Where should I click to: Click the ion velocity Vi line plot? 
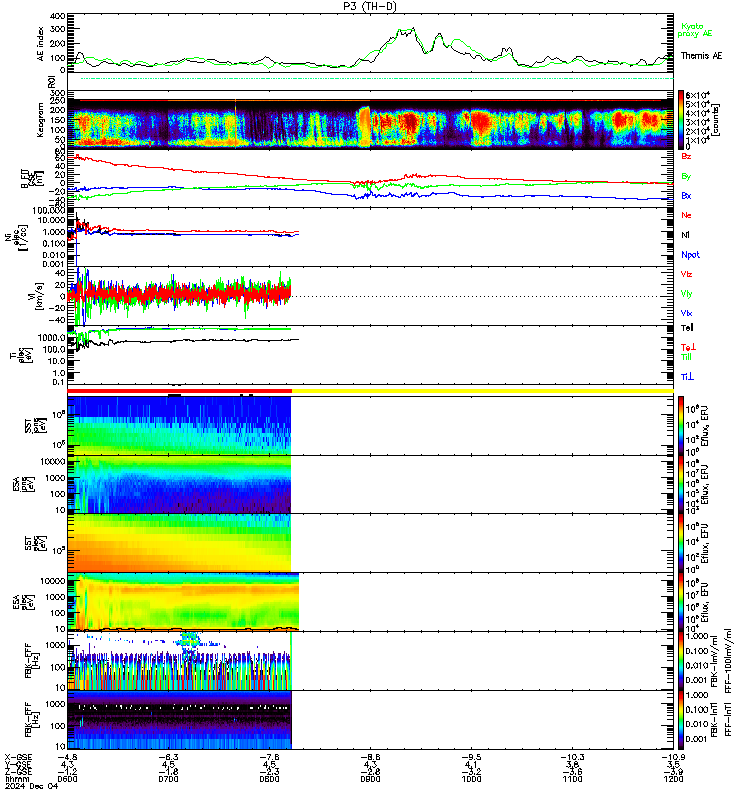click(179, 296)
